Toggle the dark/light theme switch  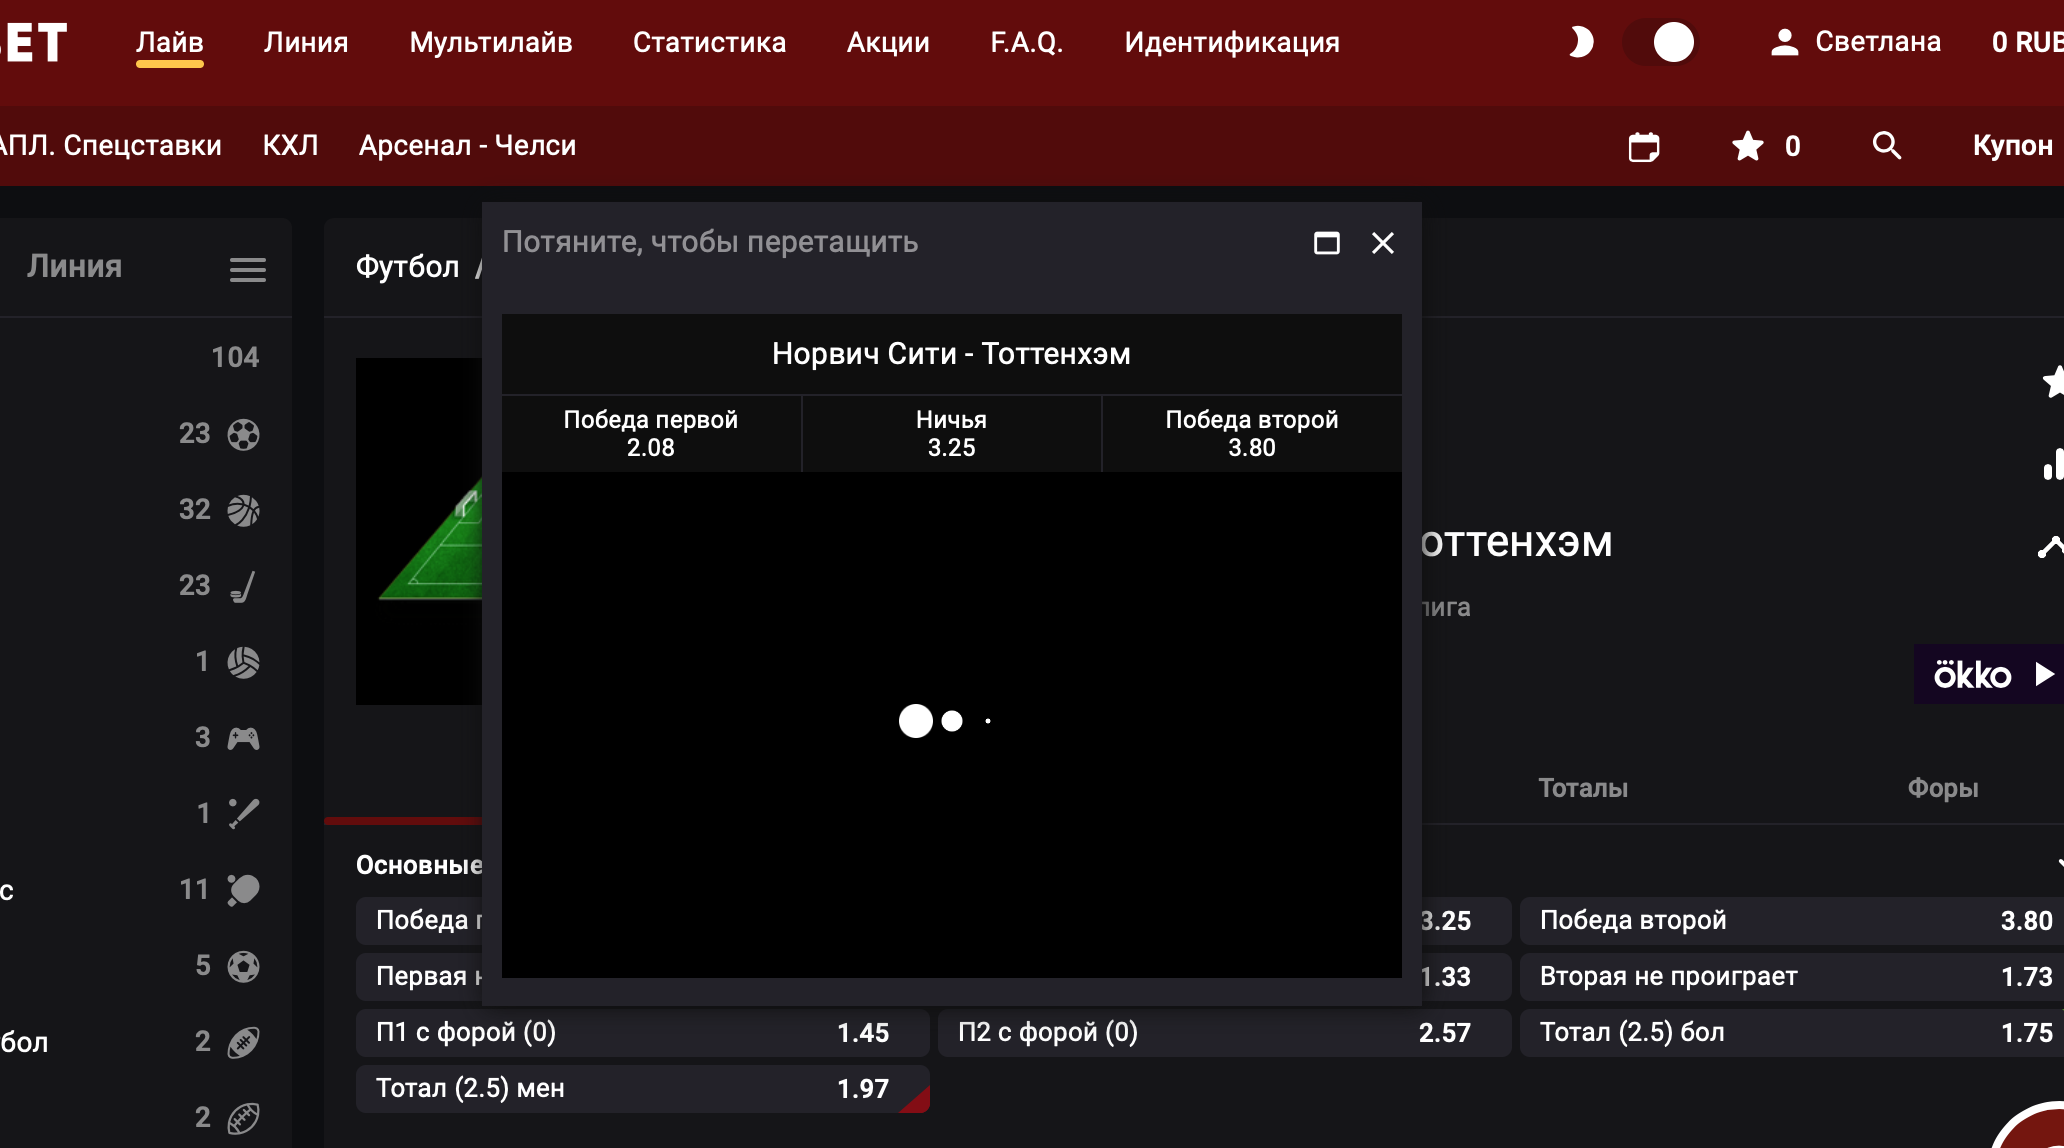coord(1659,42)
